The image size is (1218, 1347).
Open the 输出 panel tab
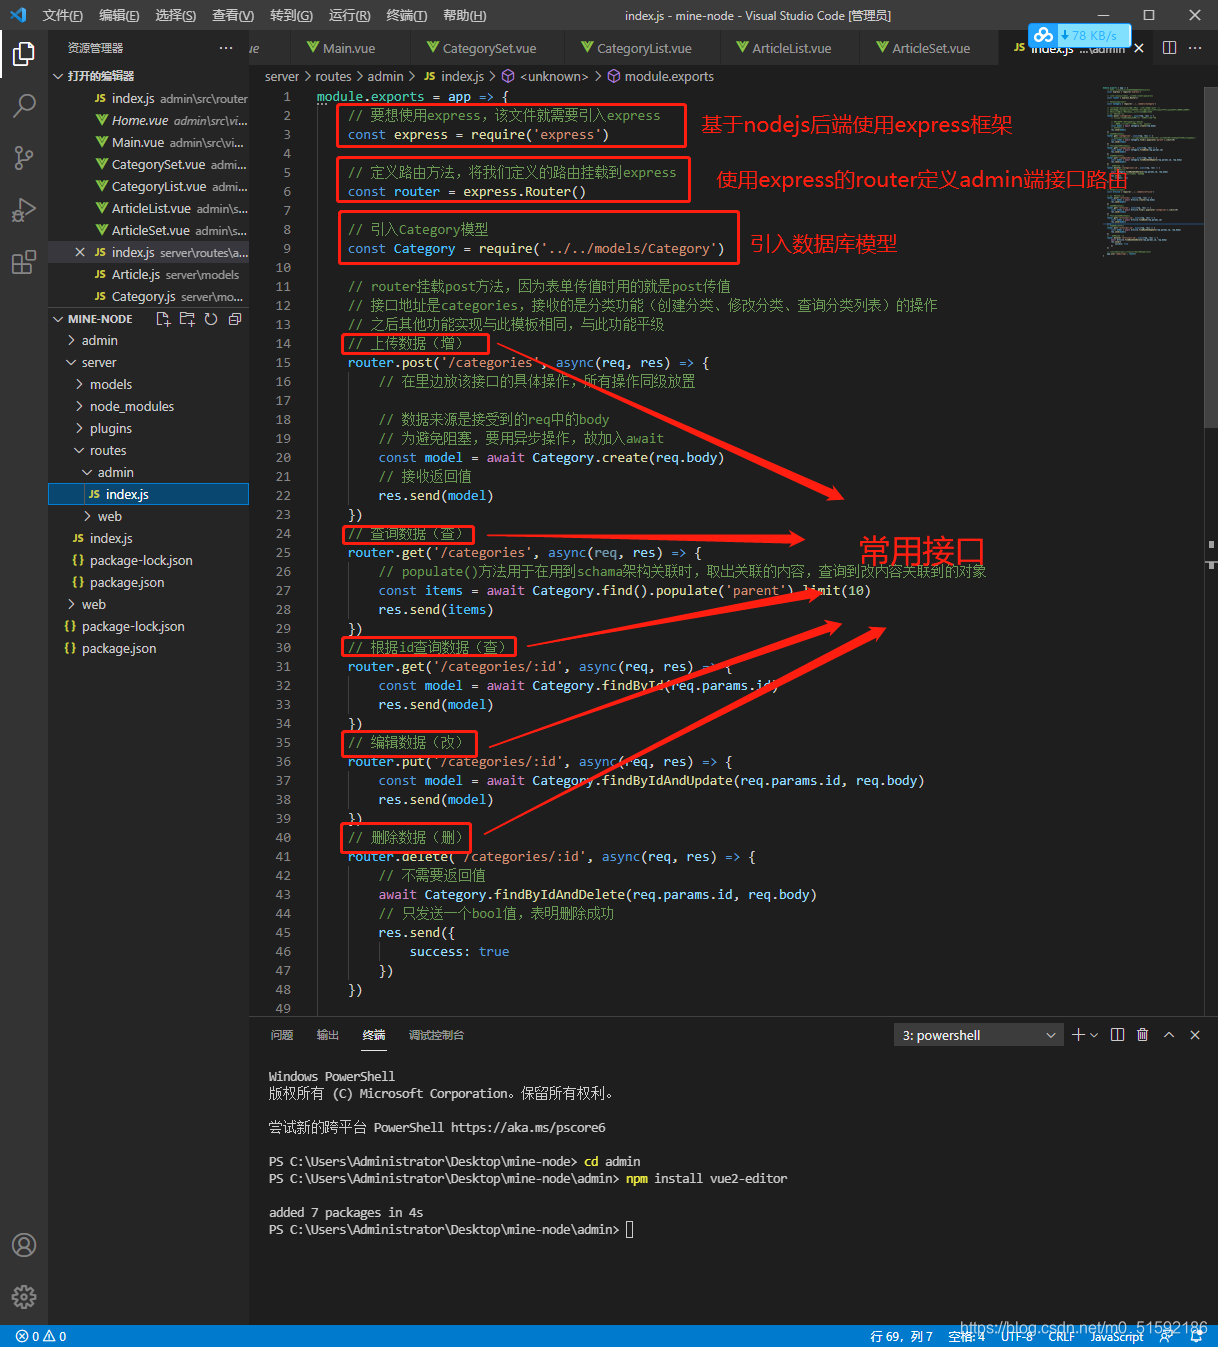328,1035
